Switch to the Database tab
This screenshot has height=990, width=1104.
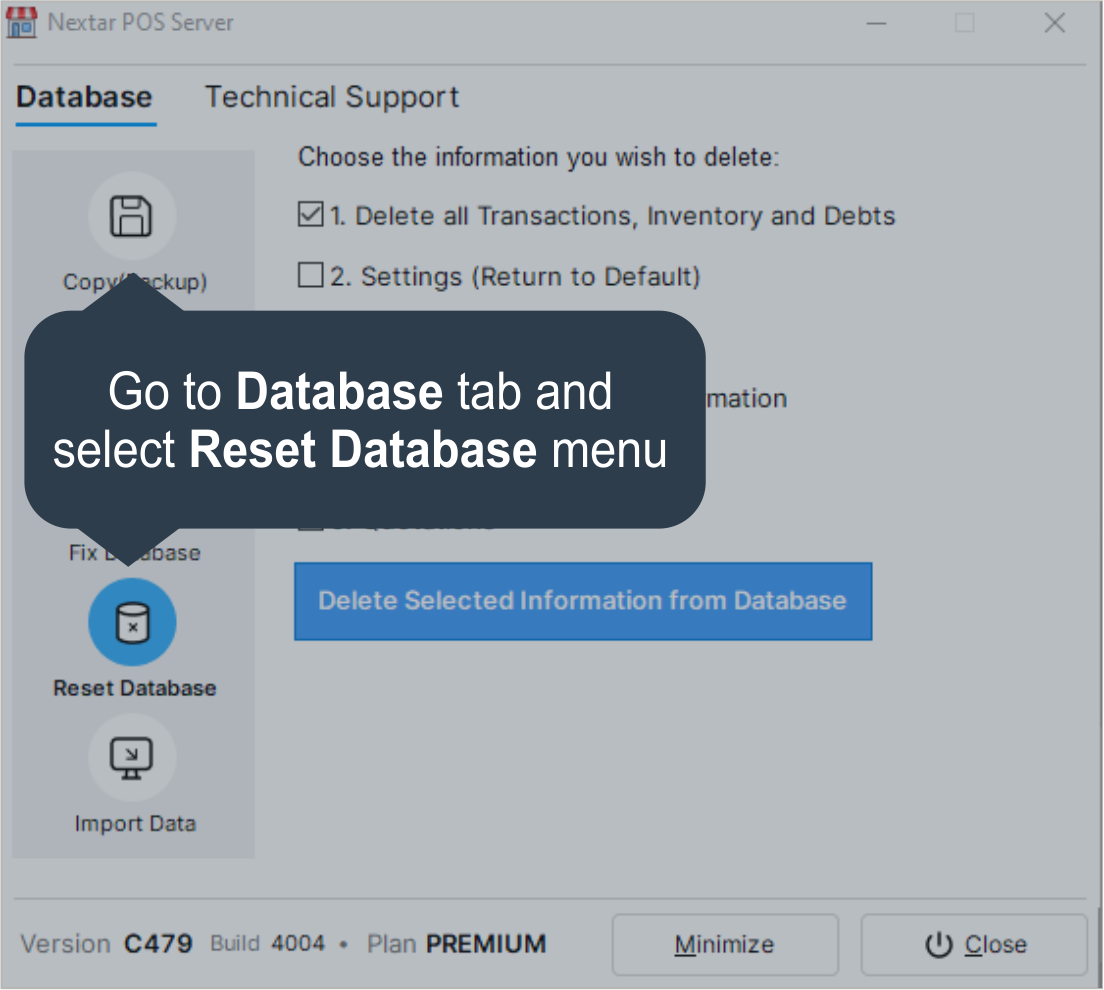[84, 97]
